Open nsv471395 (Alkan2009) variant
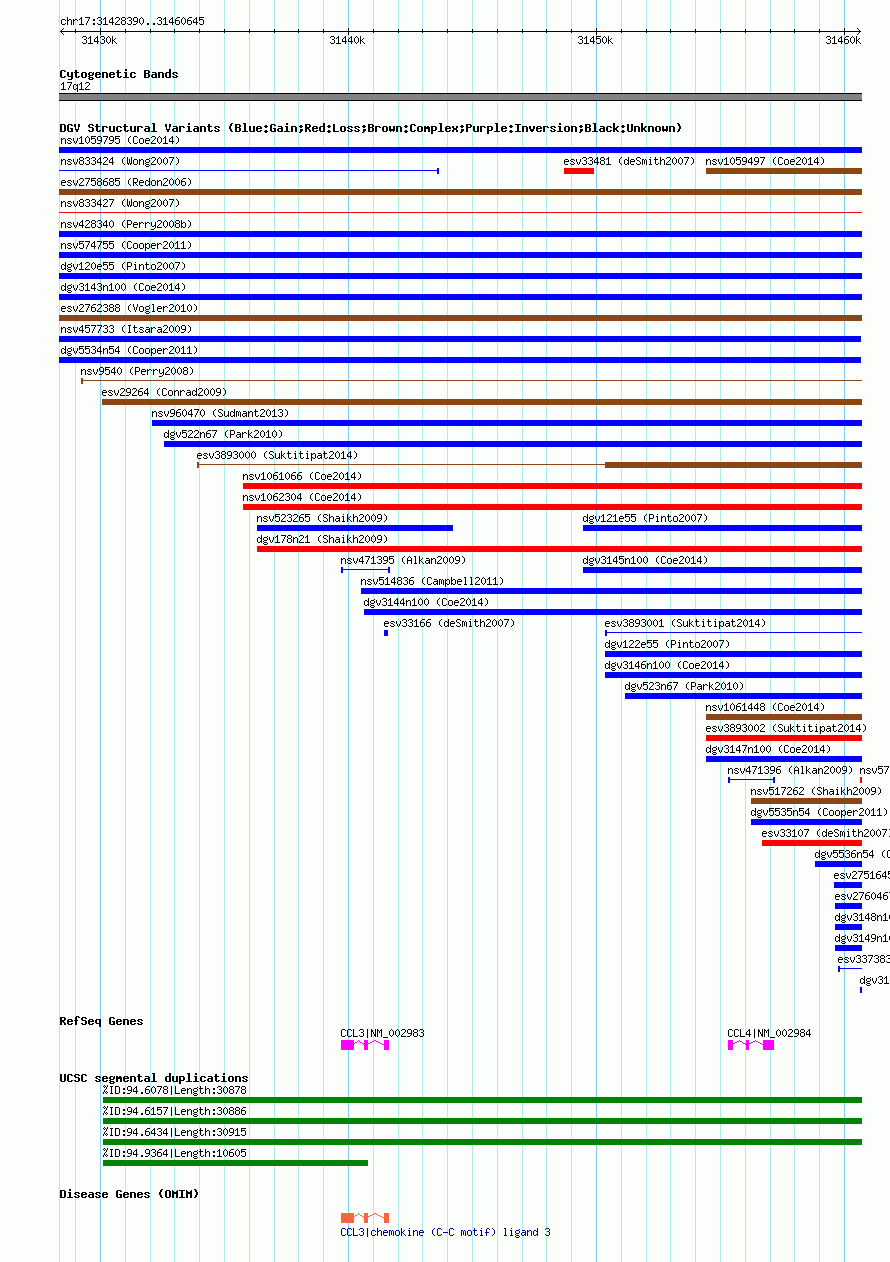 click(404, 560)
